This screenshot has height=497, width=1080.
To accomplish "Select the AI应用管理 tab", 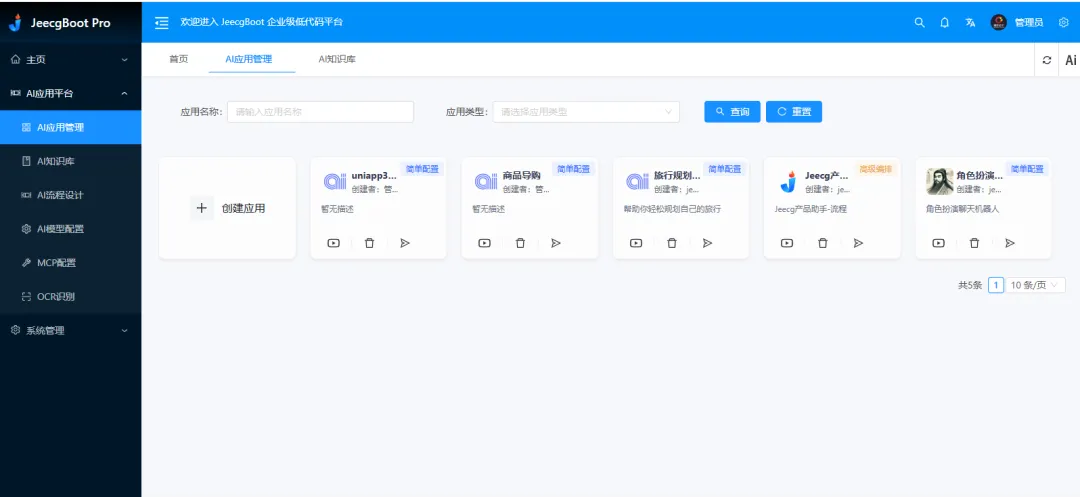I will (249, 59).
